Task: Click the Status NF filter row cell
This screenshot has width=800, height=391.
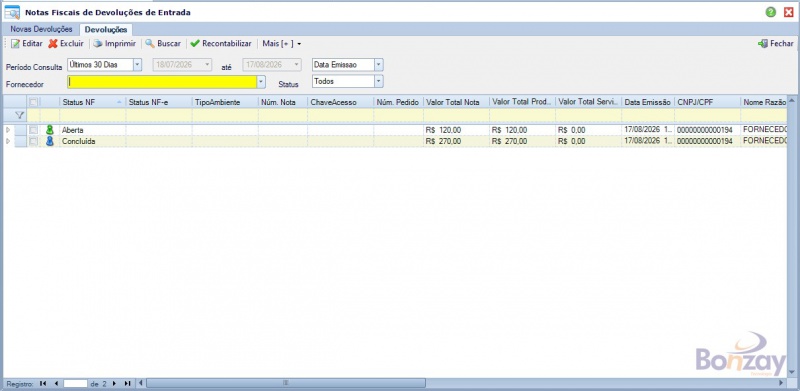Action: point(92,115)
